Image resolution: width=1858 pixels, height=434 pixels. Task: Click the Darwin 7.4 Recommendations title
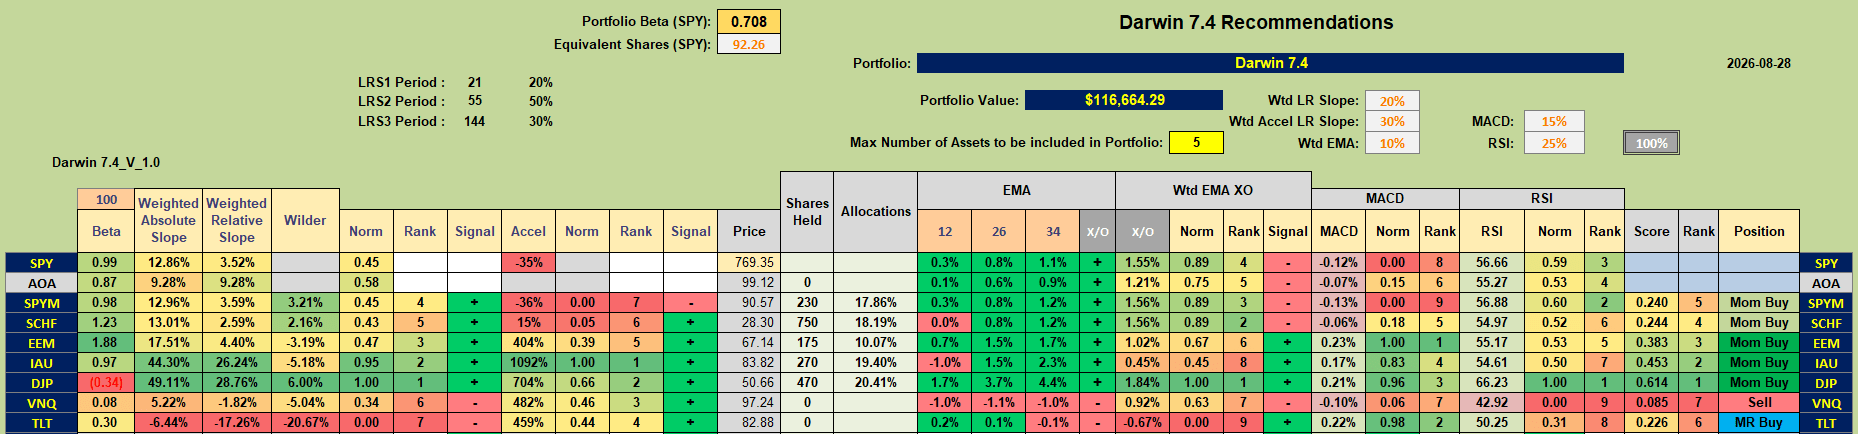pyautogui.click(x=1256, y=22)
